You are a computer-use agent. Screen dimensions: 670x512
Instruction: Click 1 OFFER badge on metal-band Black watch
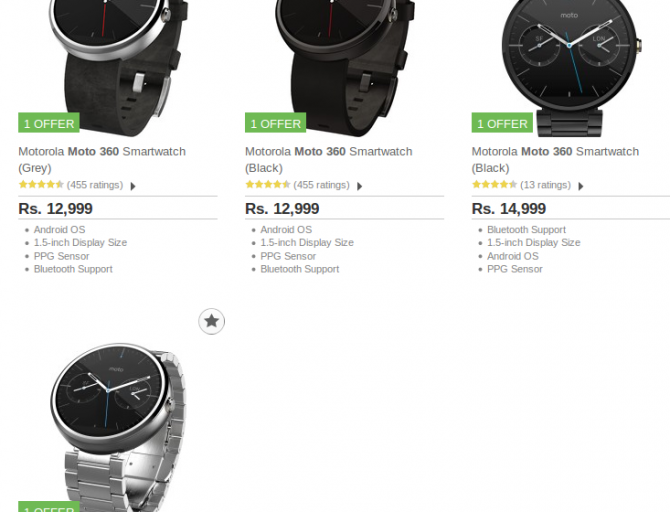(502, 123)
